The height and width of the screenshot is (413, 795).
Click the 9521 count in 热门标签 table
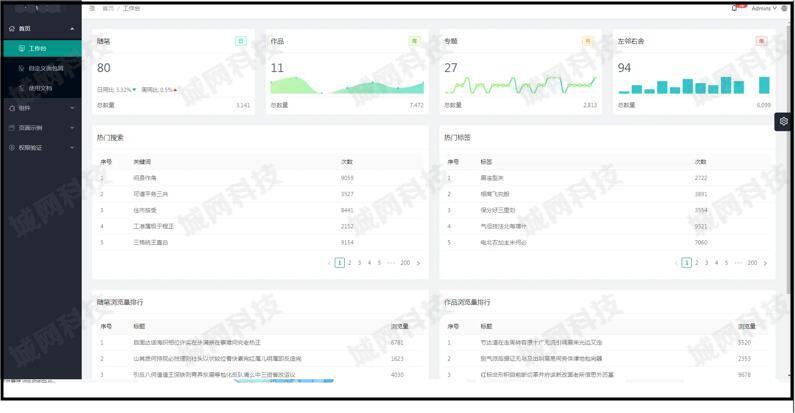[701, 227]
